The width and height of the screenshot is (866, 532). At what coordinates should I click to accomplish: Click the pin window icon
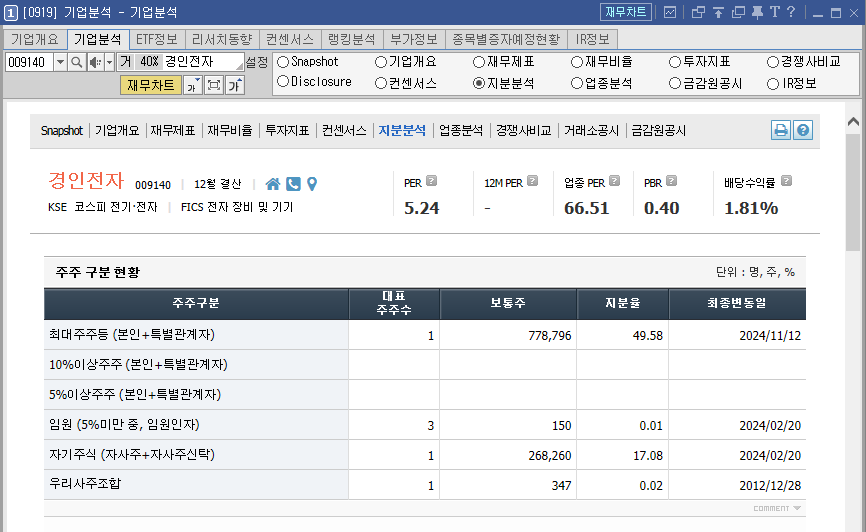[x=757, y=12]
